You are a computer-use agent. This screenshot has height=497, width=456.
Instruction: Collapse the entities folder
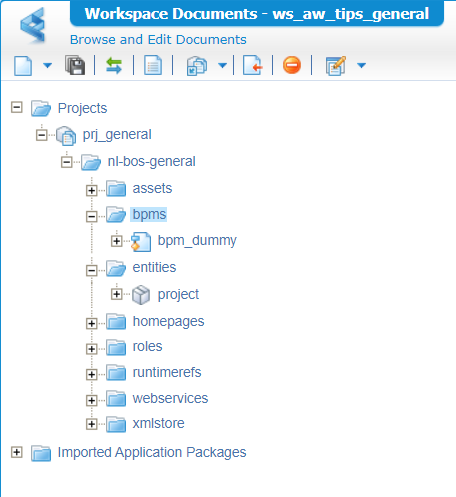click(91, 270)
